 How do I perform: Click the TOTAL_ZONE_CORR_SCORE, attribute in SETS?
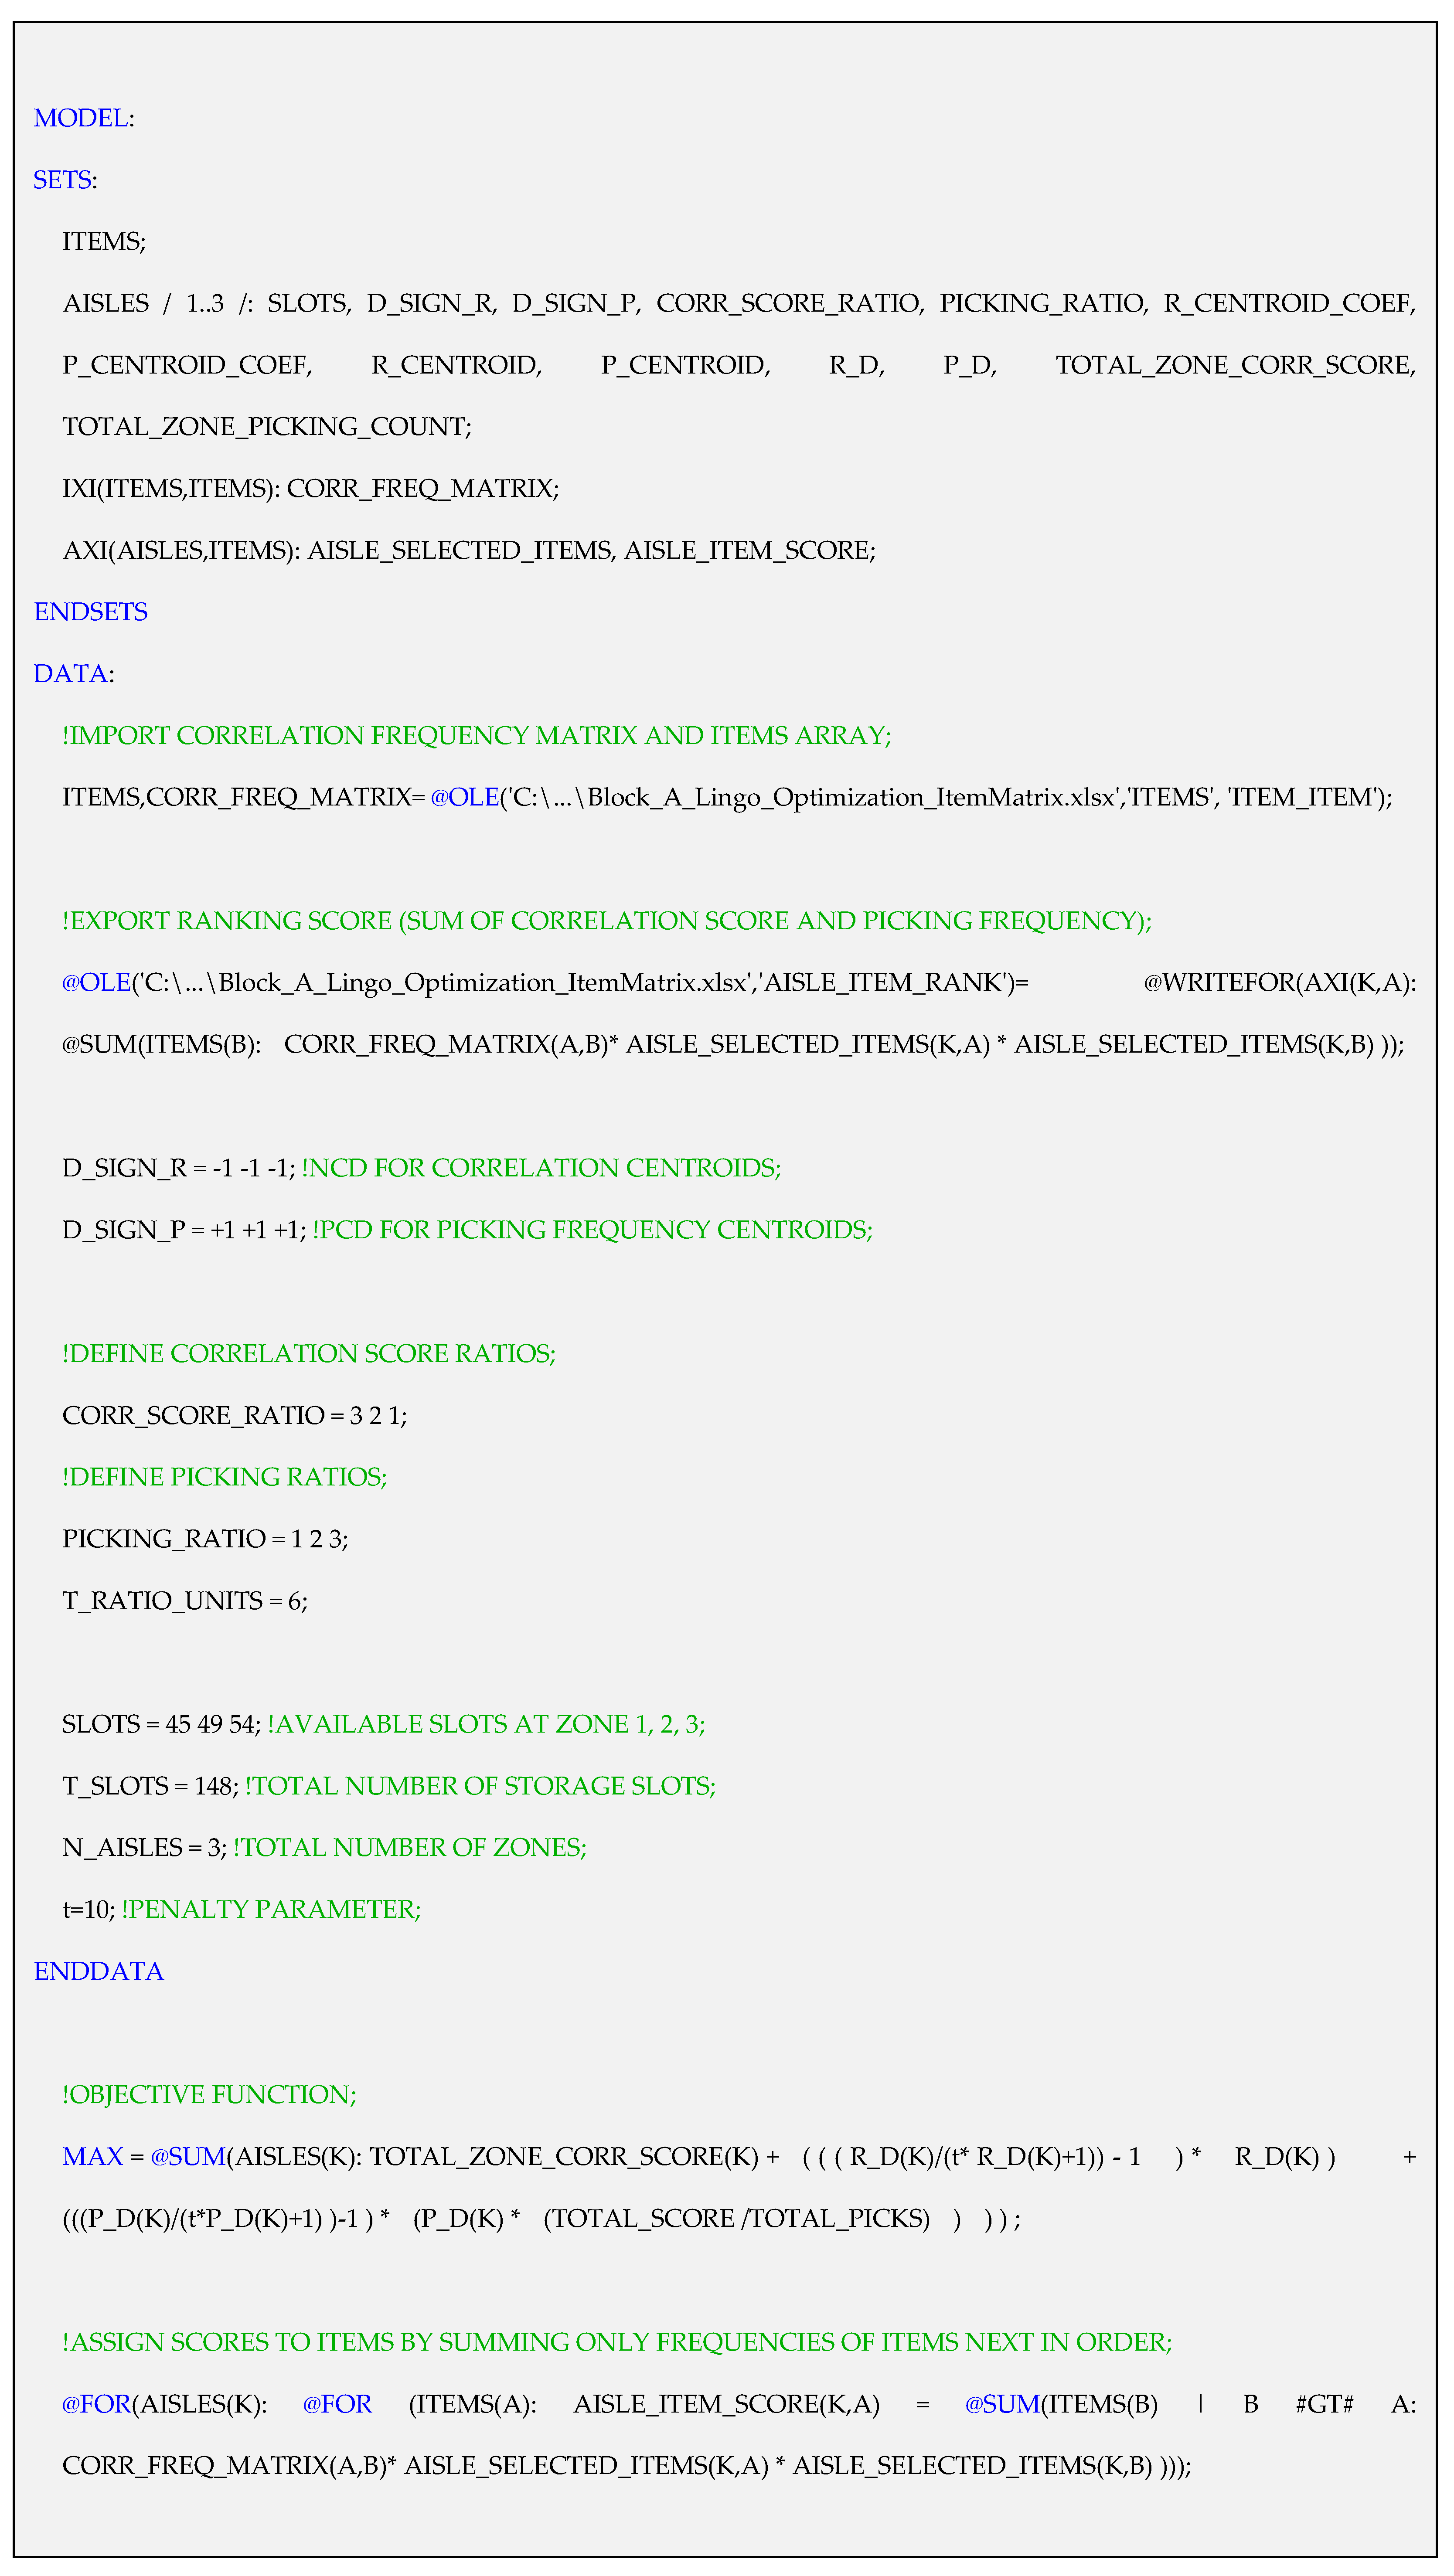click(1236, 366)
